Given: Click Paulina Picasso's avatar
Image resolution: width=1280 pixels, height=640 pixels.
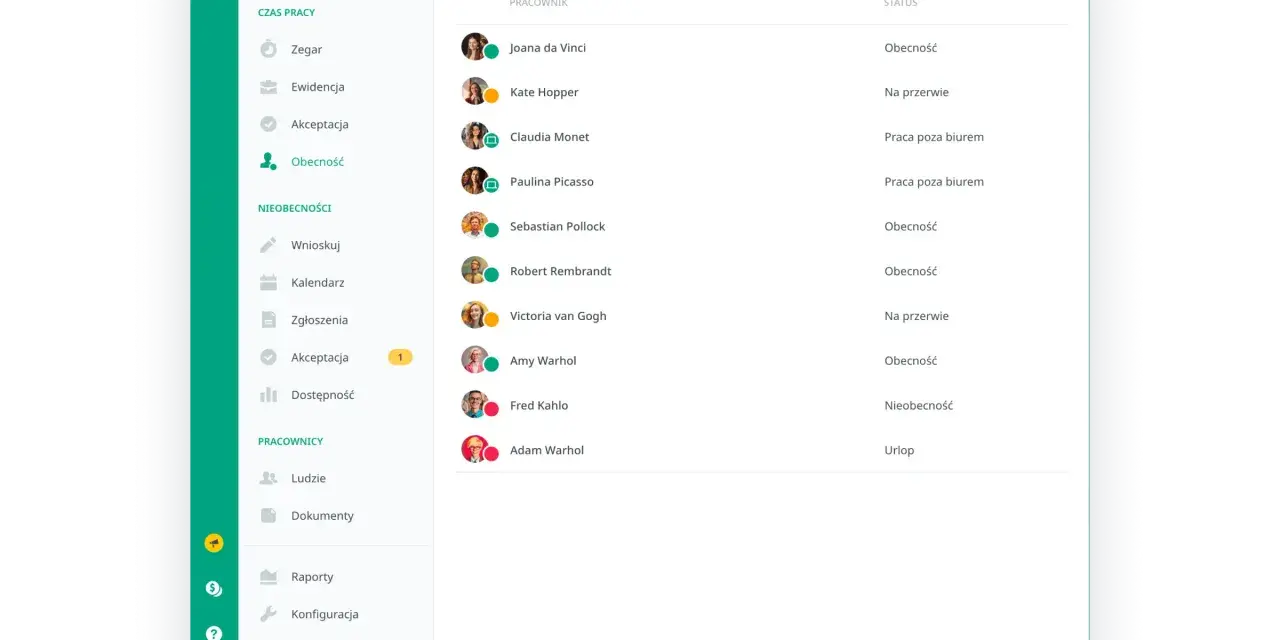Looking at the screenshot, I should (475, 181).
